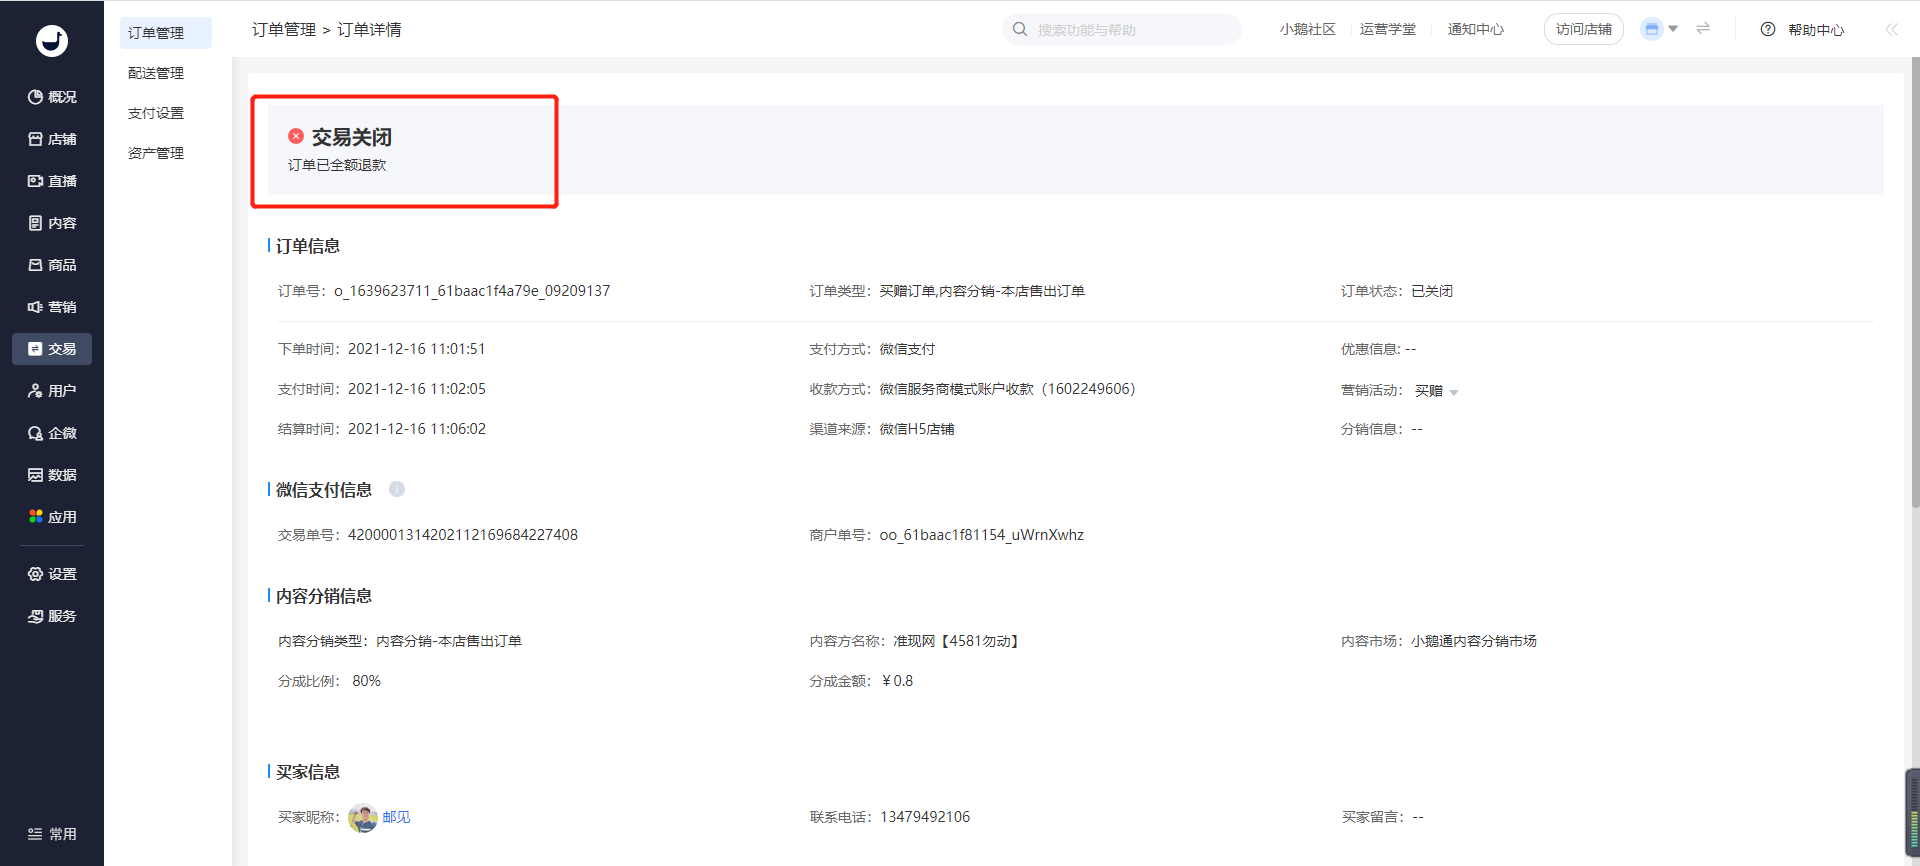
Task: Expand the account dropdown arrow in the header
Action: point(1673,29)
